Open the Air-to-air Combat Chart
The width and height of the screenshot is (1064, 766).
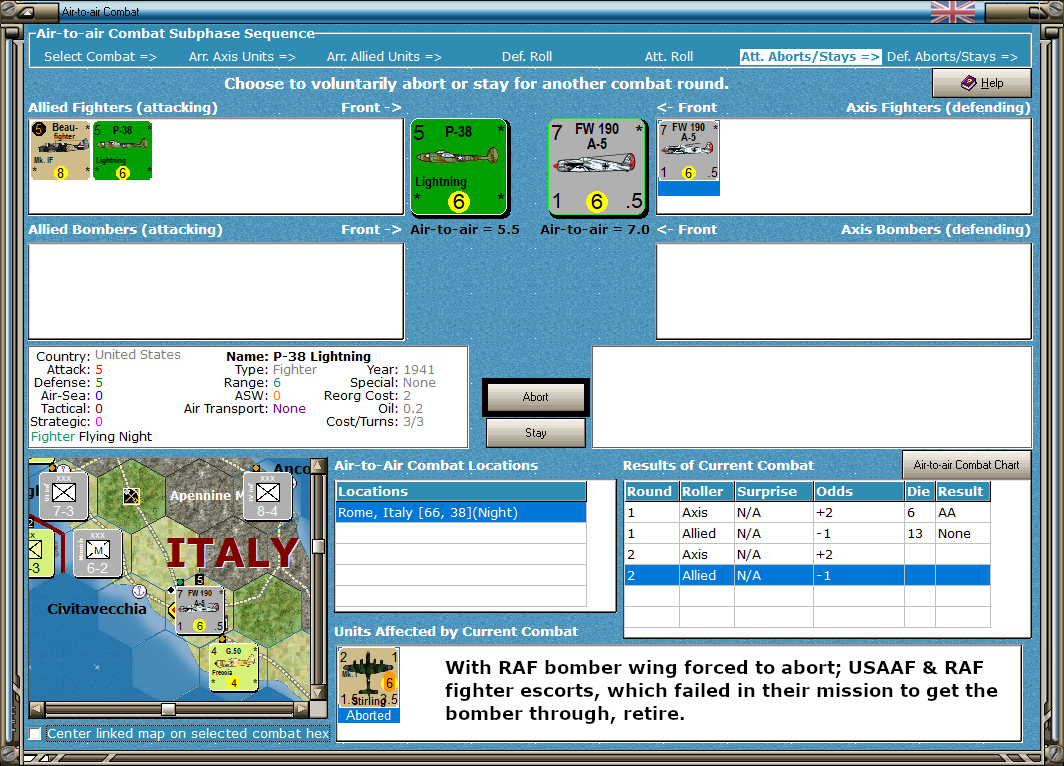click(966, 465)
